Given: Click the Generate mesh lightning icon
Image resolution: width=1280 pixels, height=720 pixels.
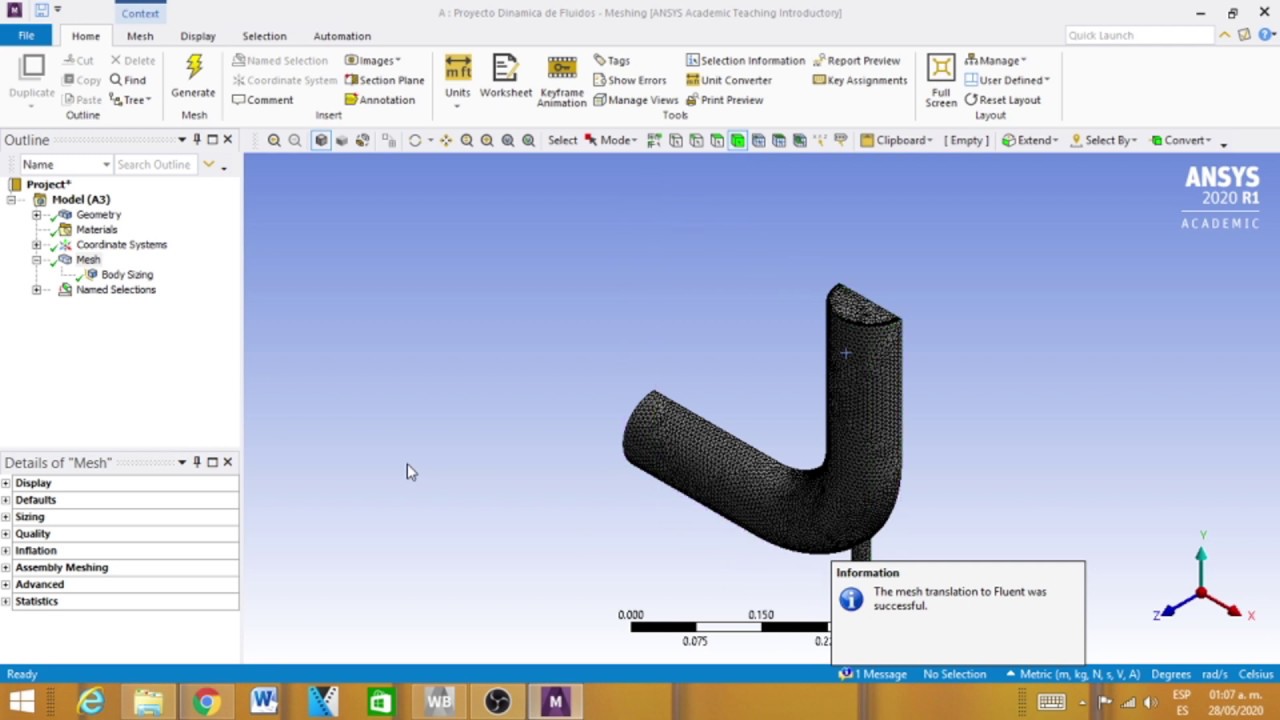Looking at the screenshot, I should (x=193, y=67).
